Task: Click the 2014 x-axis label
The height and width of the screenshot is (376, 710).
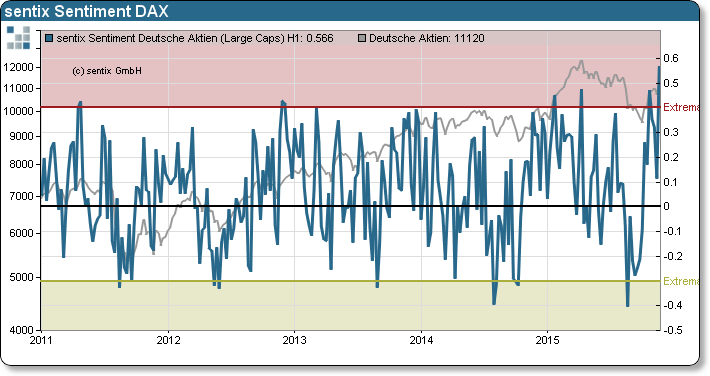Action: [421, 340]
